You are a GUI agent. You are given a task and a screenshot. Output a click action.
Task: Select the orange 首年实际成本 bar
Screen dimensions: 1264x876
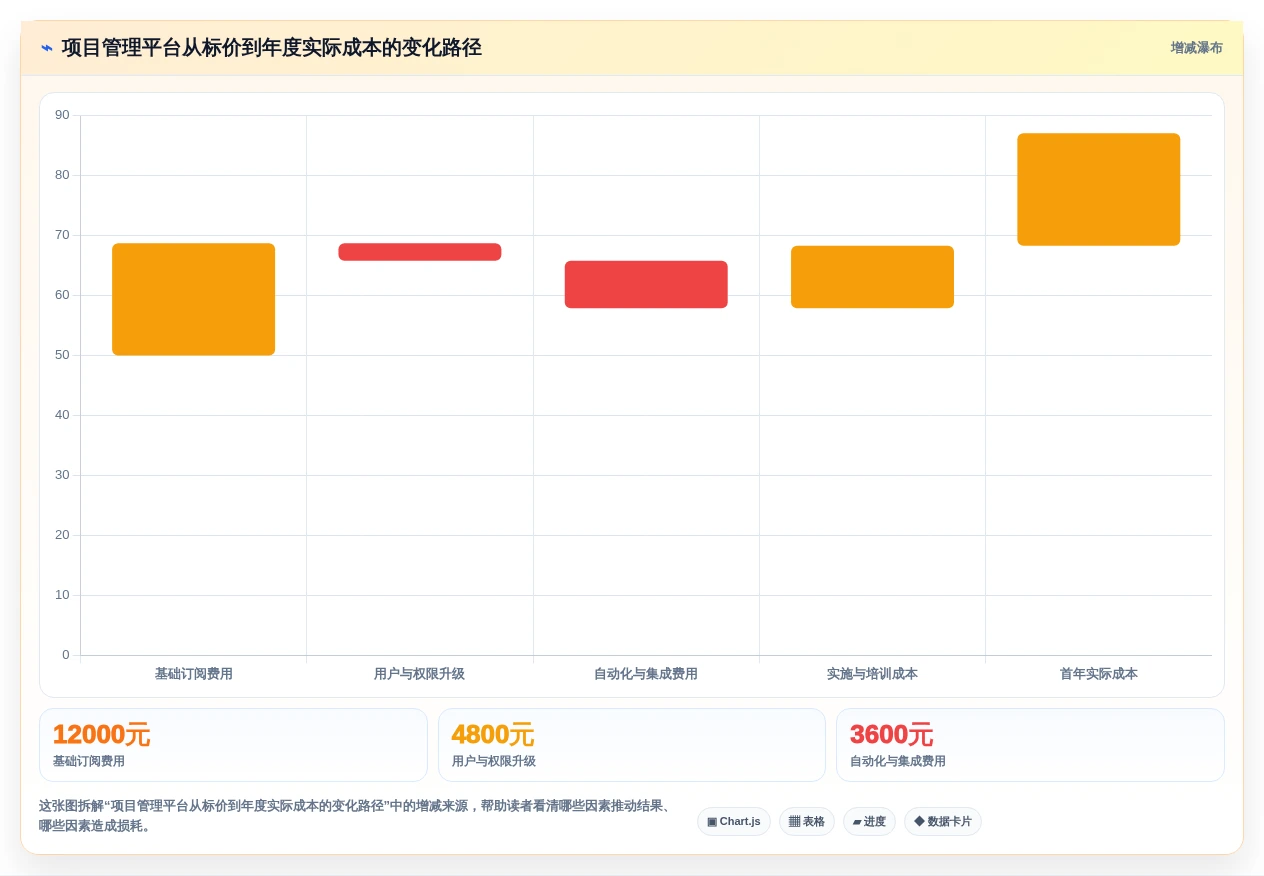pos(1099,189)
